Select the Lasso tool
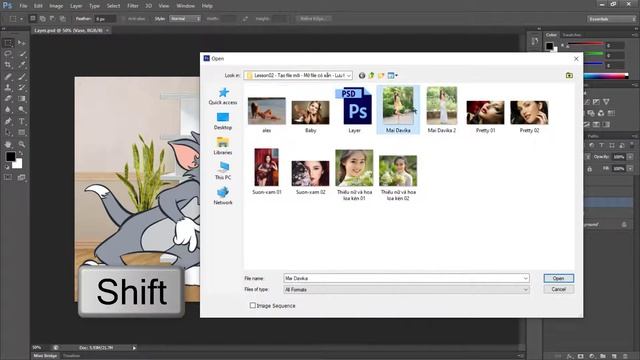640x360 pixels. click(8, 54)
